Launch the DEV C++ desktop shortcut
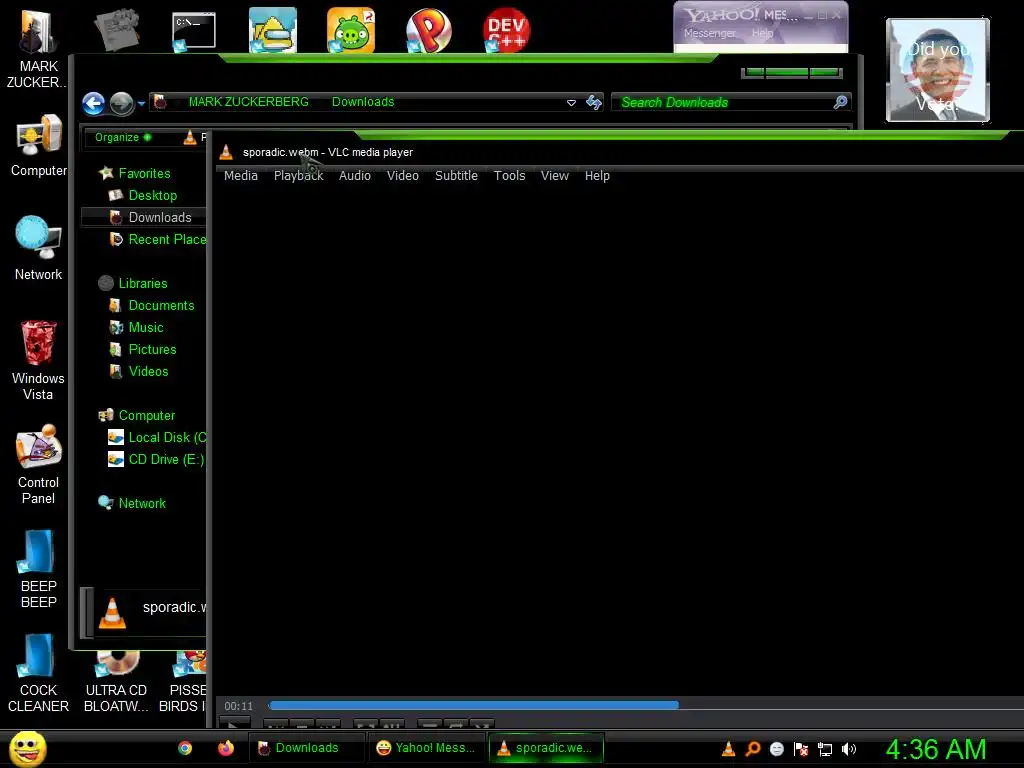The height and width of the screenshot is (768, 1024). click(506, 30)
